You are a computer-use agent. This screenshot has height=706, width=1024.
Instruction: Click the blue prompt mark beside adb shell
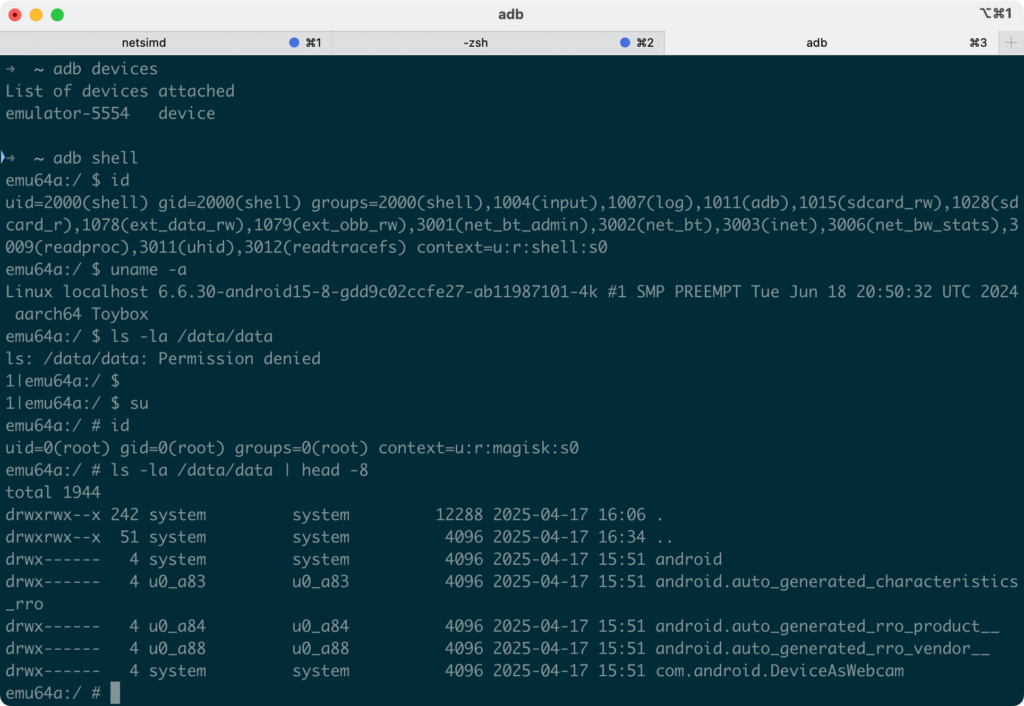[x=4, y=158]
